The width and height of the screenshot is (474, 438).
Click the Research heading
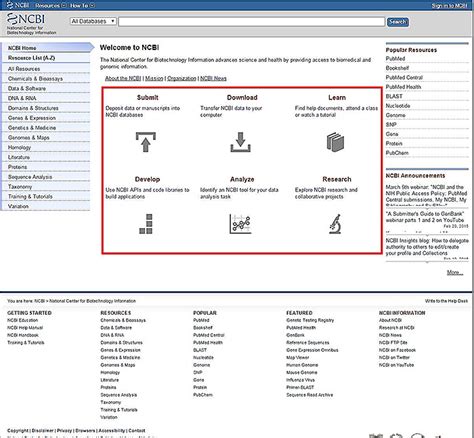tap(337, 179)
